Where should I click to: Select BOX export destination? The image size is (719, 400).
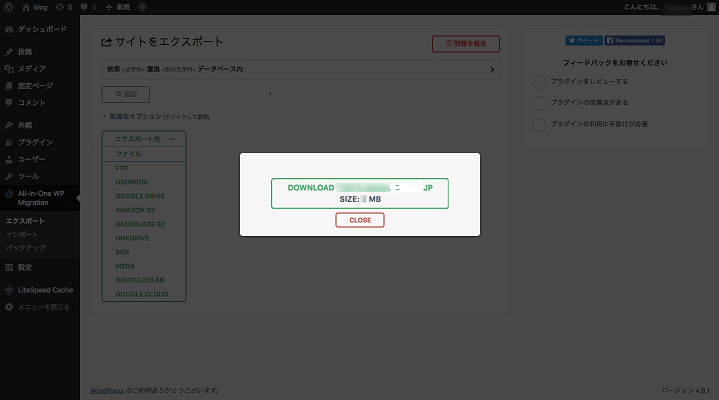[x=122, y=252]
